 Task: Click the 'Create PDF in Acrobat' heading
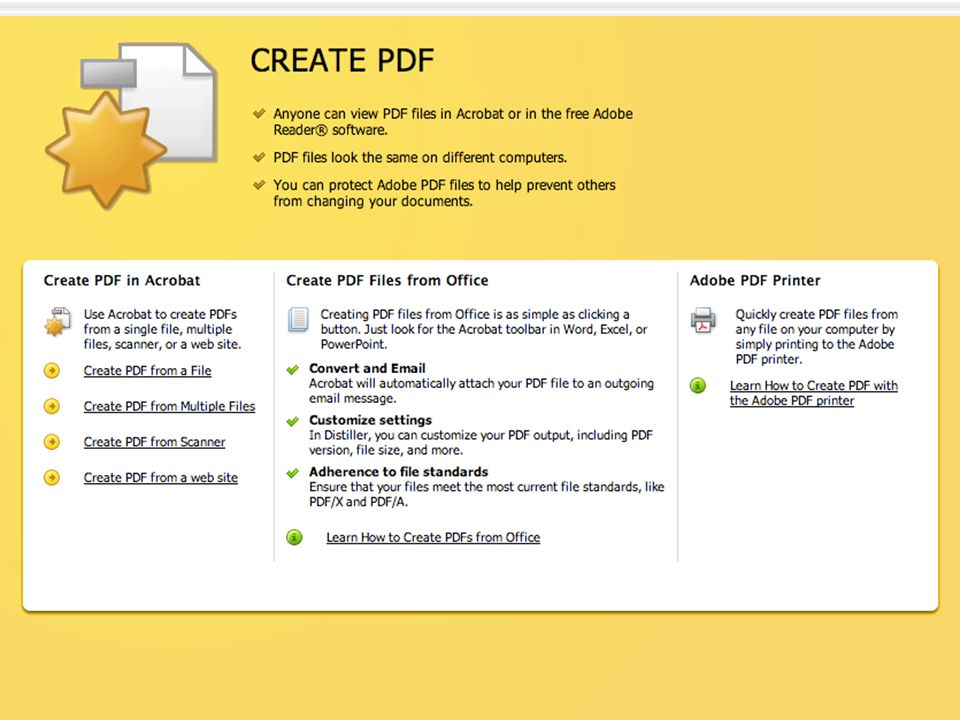[122, 280]
